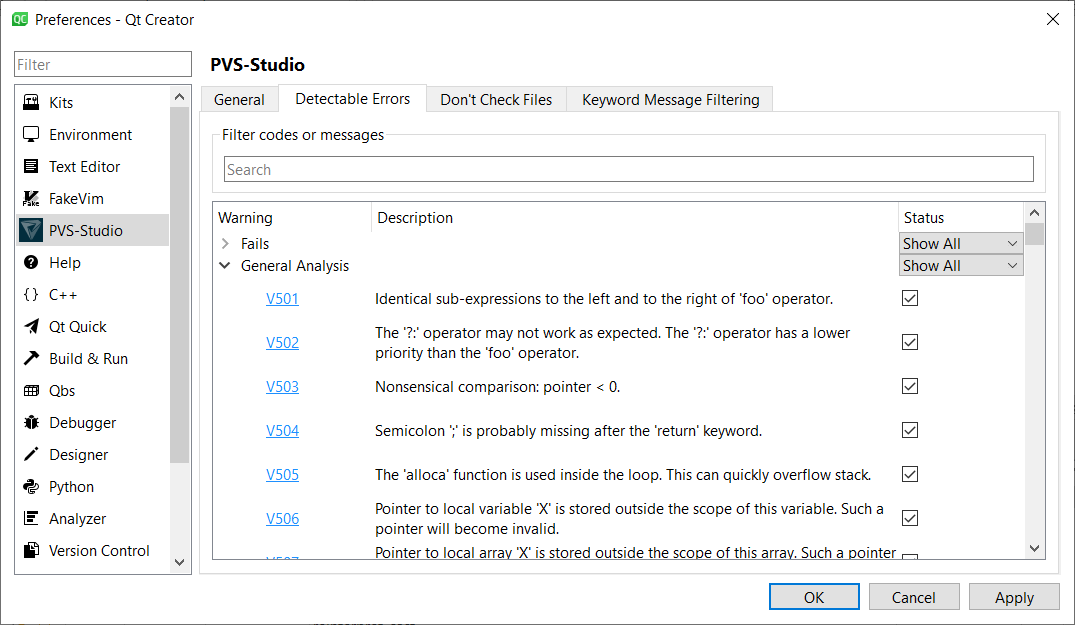The image size is (1075, 625).
Task: Open General Analysis Show All dropdown
Action: click(x=960, y=266)
